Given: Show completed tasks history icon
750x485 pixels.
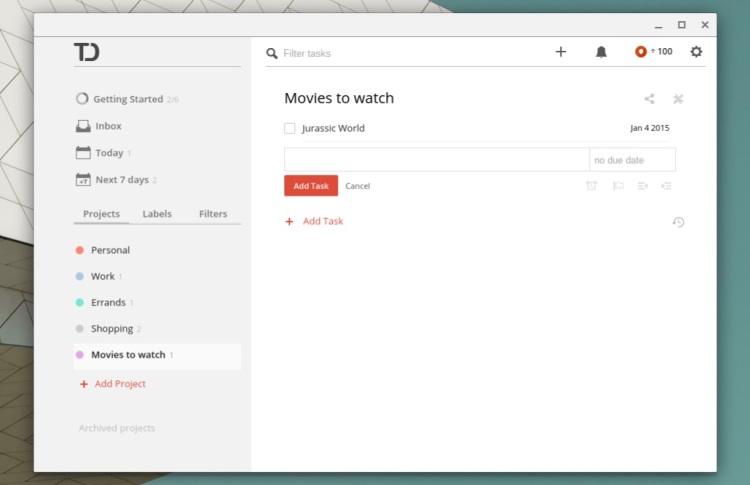Looking at the screenshot, I should (678, 222).
